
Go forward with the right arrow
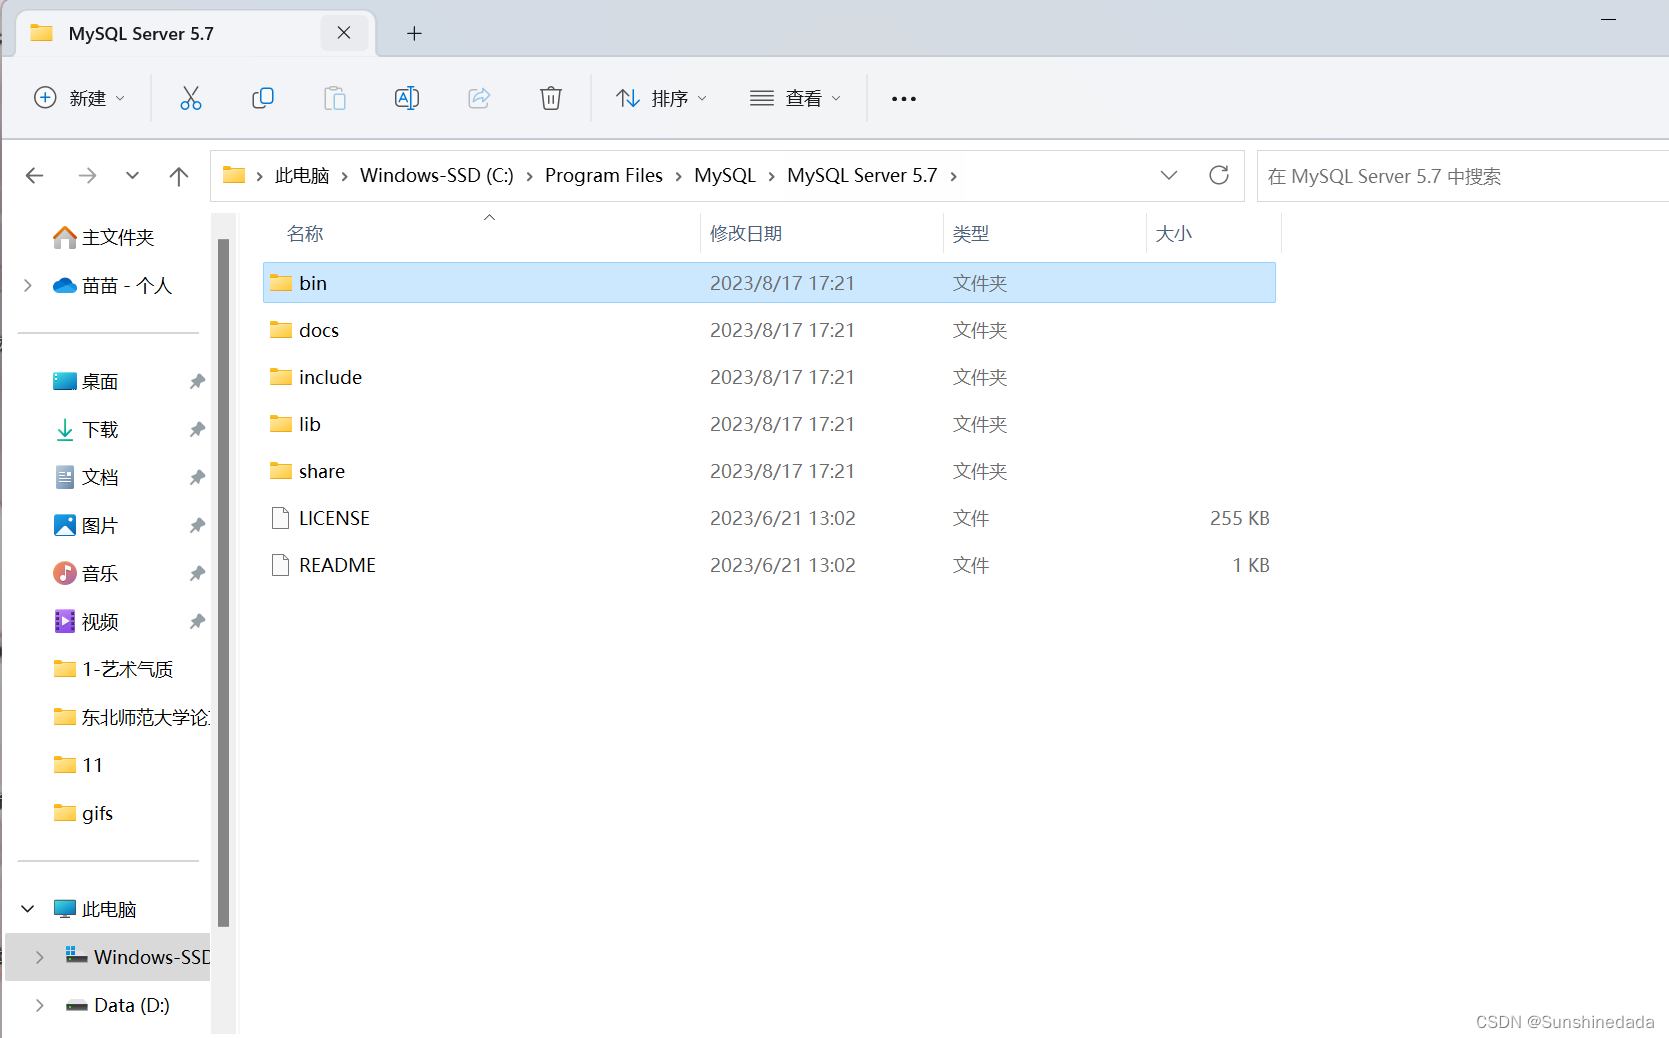[88, 176]
